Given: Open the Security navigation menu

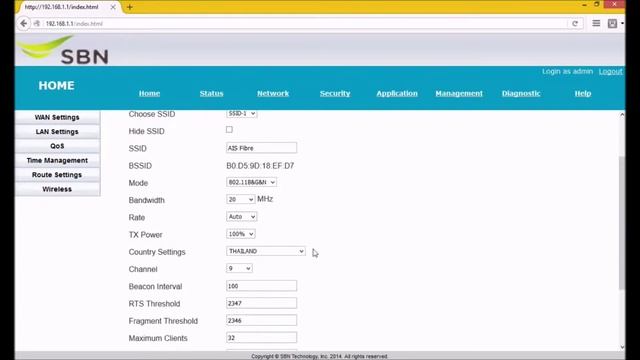Looking at the screenshot, I should [335, 93].
